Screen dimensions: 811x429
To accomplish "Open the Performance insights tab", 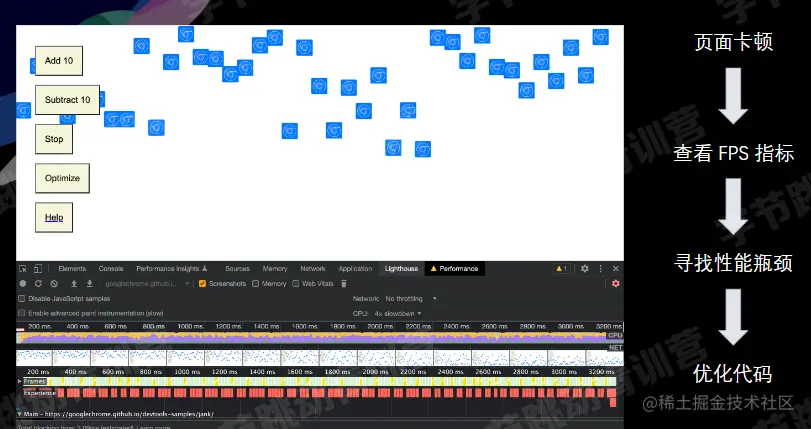I will pyautogui.click(x=172, y=269).
